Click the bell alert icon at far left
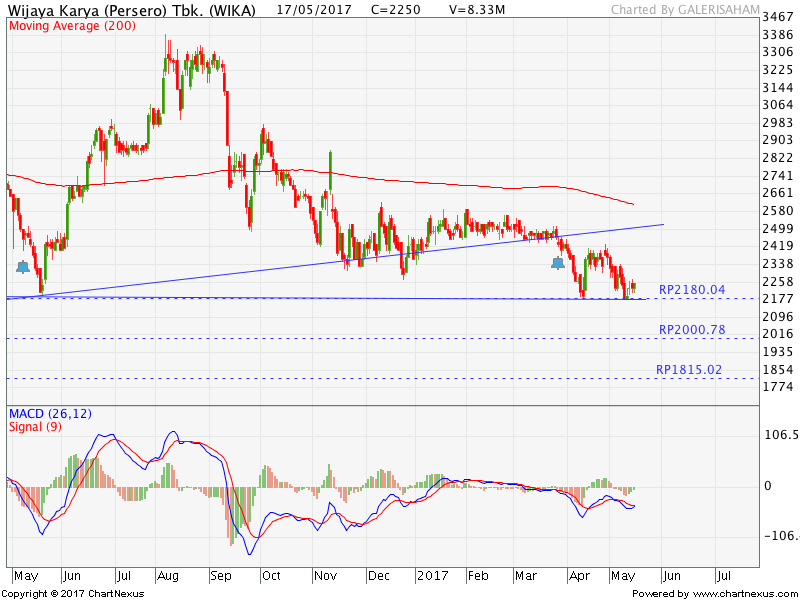The image size is (800, 600). (x=23, y=266)
